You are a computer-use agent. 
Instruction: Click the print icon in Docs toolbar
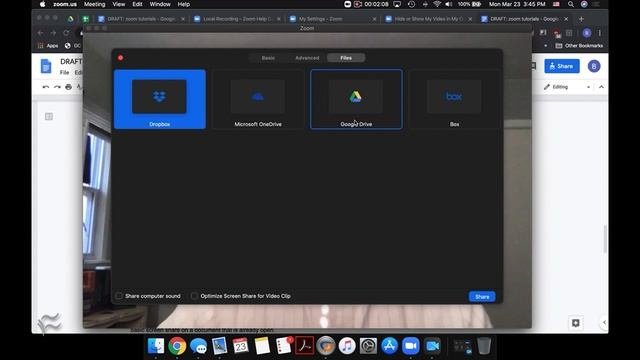(x=69, y=87)
